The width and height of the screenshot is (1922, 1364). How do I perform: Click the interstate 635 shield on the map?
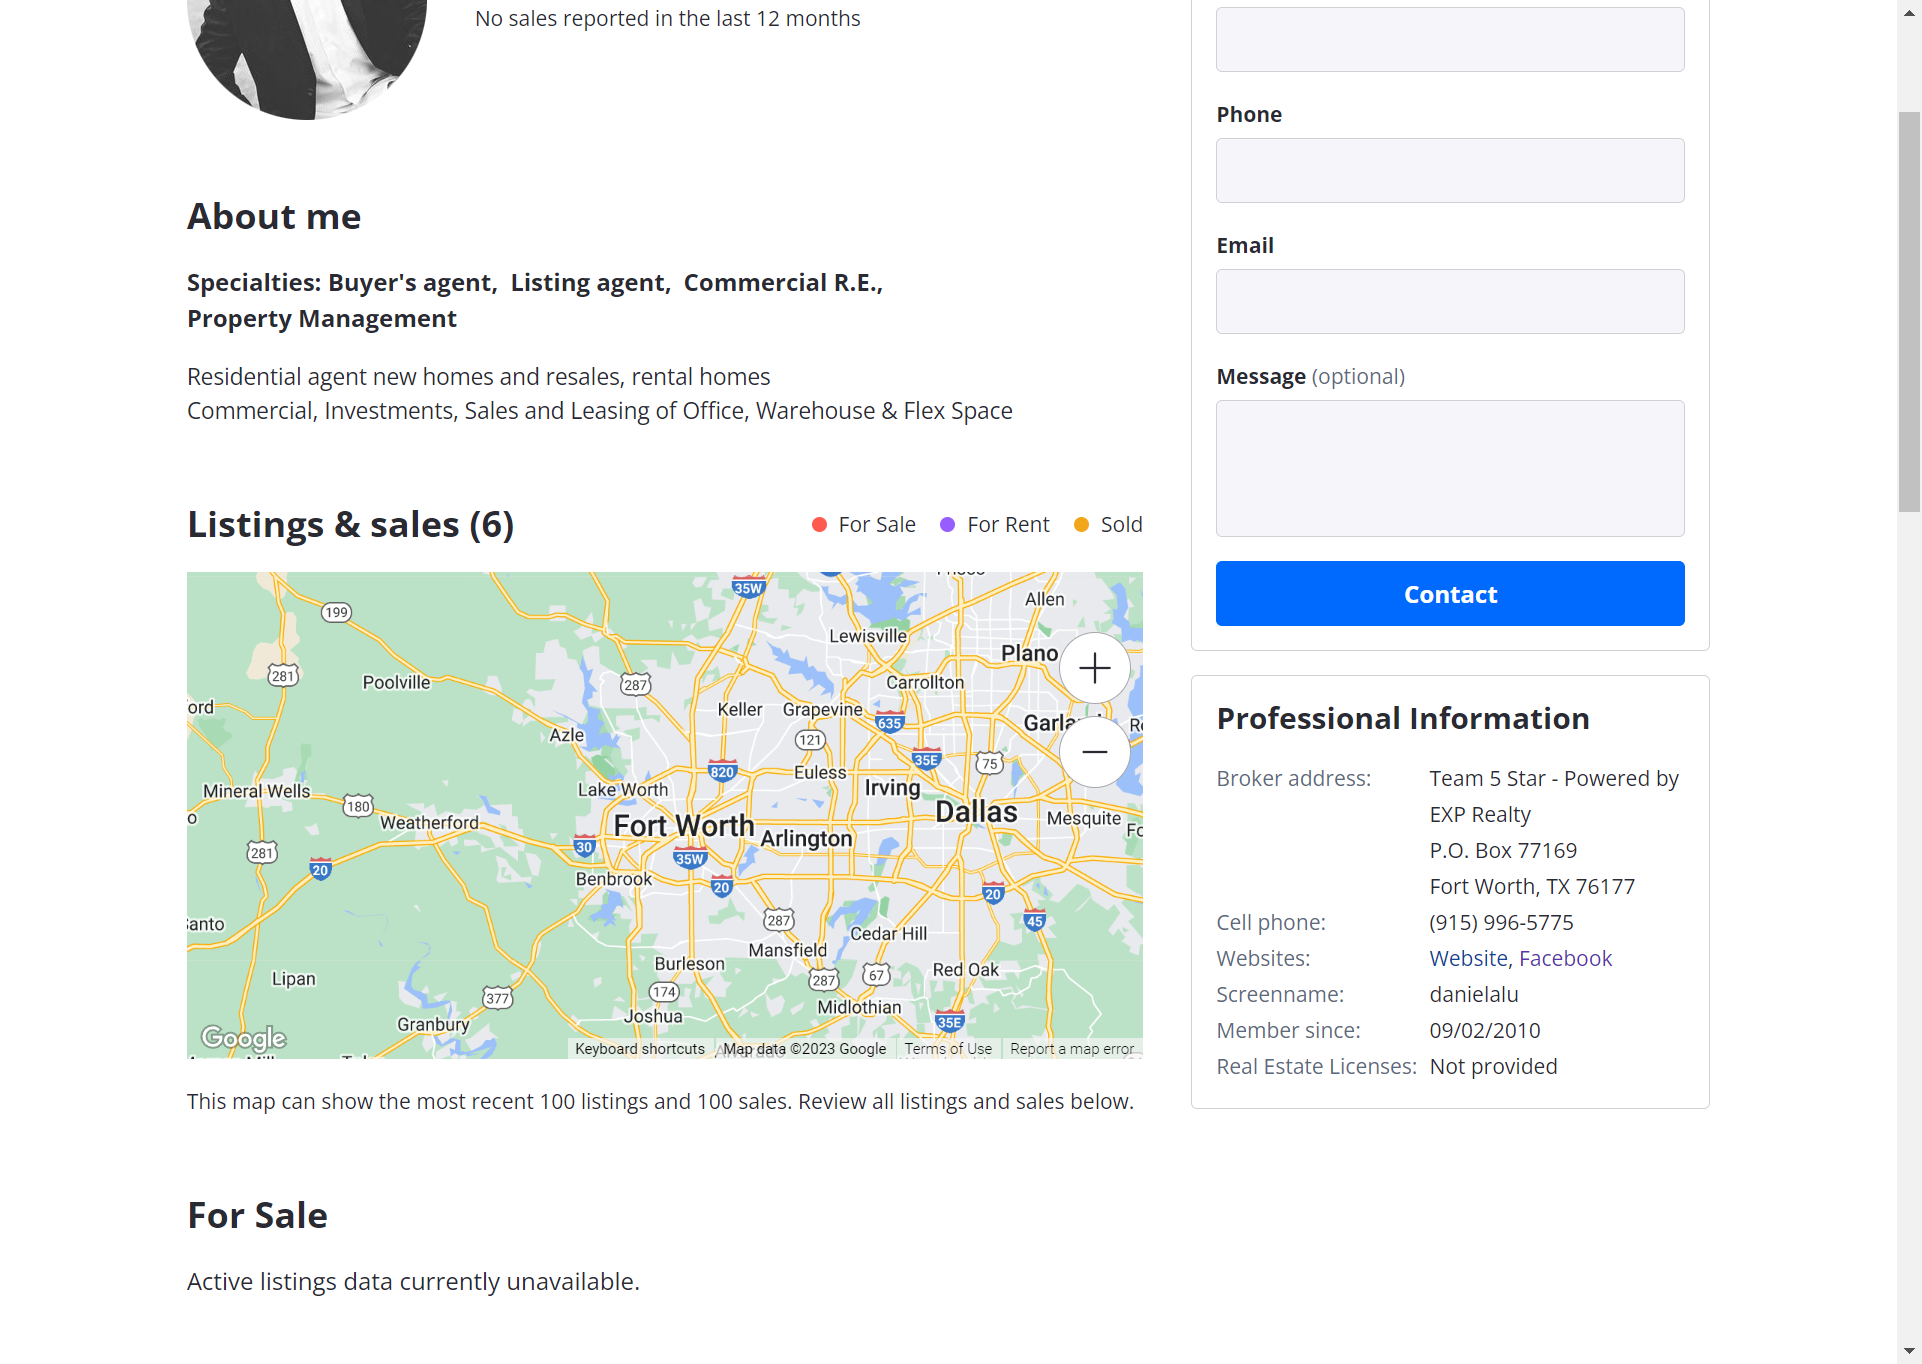tap(889, 722)
